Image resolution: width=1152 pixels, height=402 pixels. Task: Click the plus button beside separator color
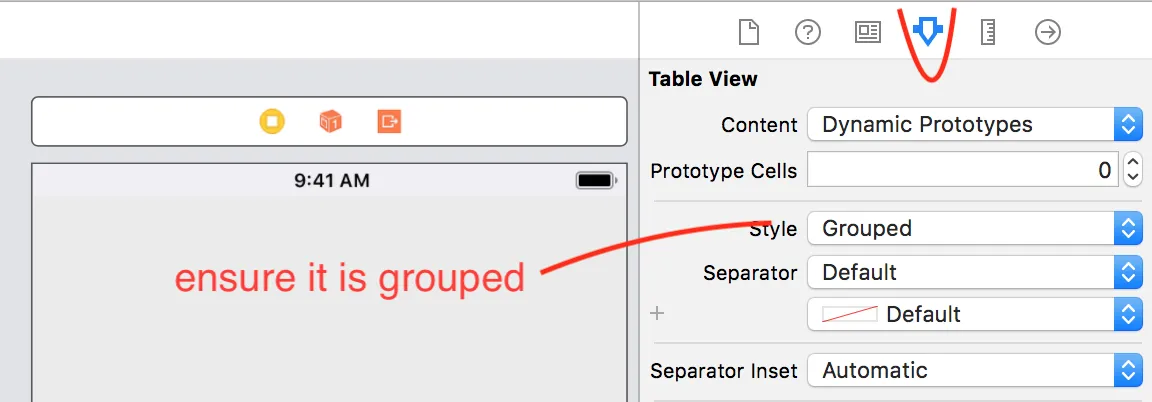657,314
